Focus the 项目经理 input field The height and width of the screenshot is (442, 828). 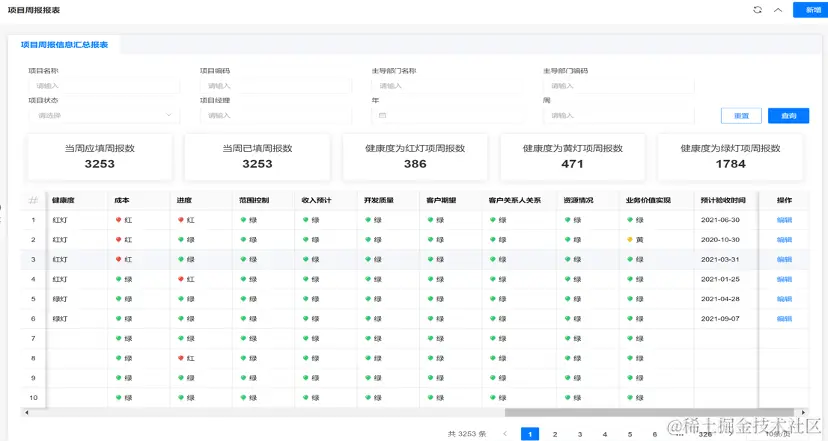pyautogui.click(x=276, y=115)
